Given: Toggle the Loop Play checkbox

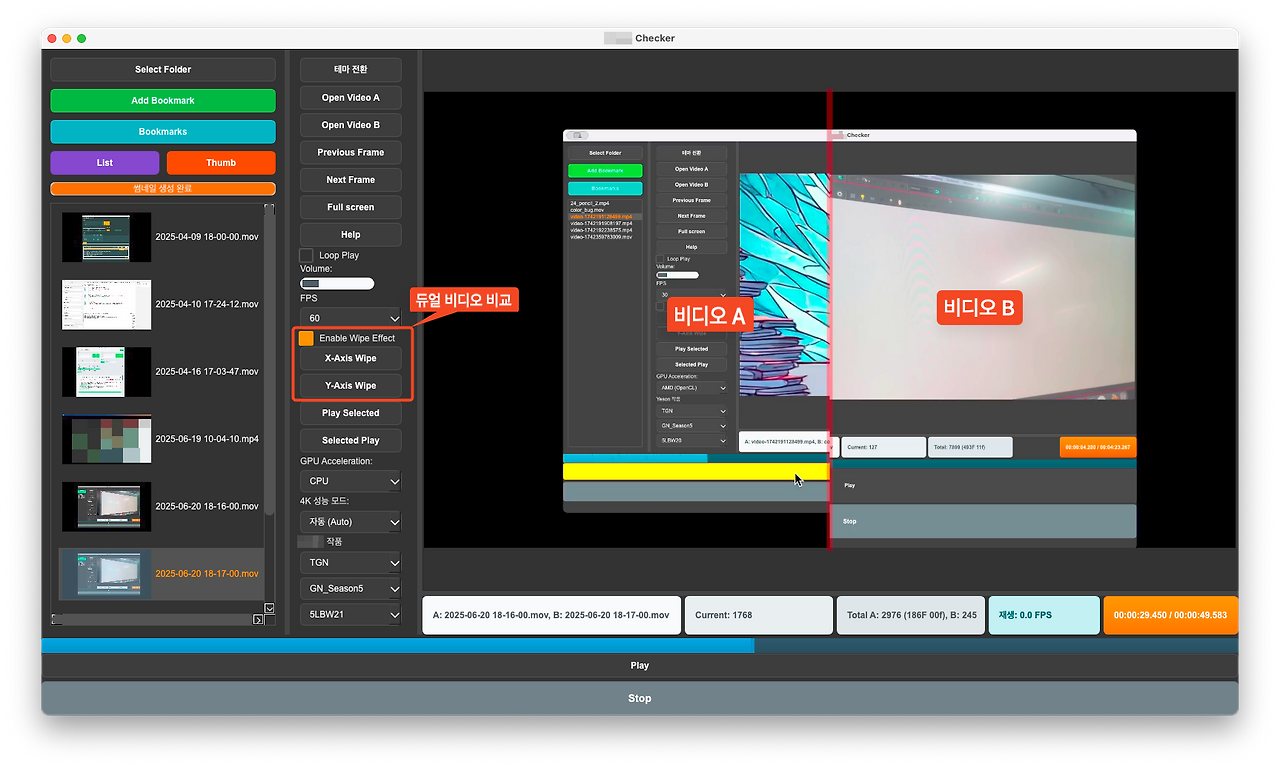Looking at the screenshot, I should pos(307,256).
